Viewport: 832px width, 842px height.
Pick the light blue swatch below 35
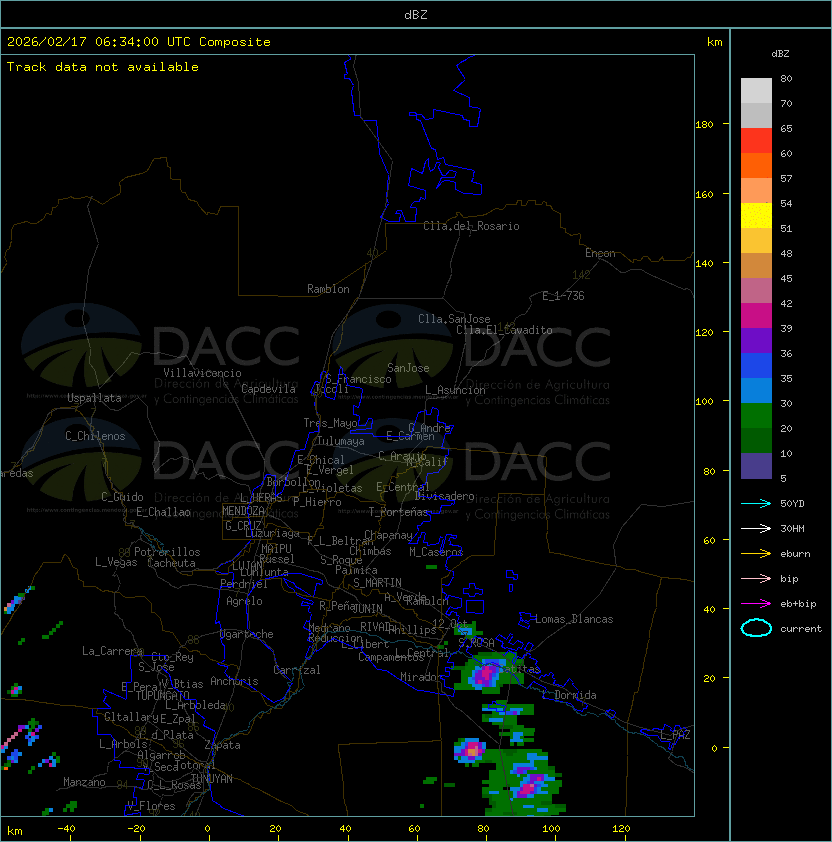click(756, 390)
